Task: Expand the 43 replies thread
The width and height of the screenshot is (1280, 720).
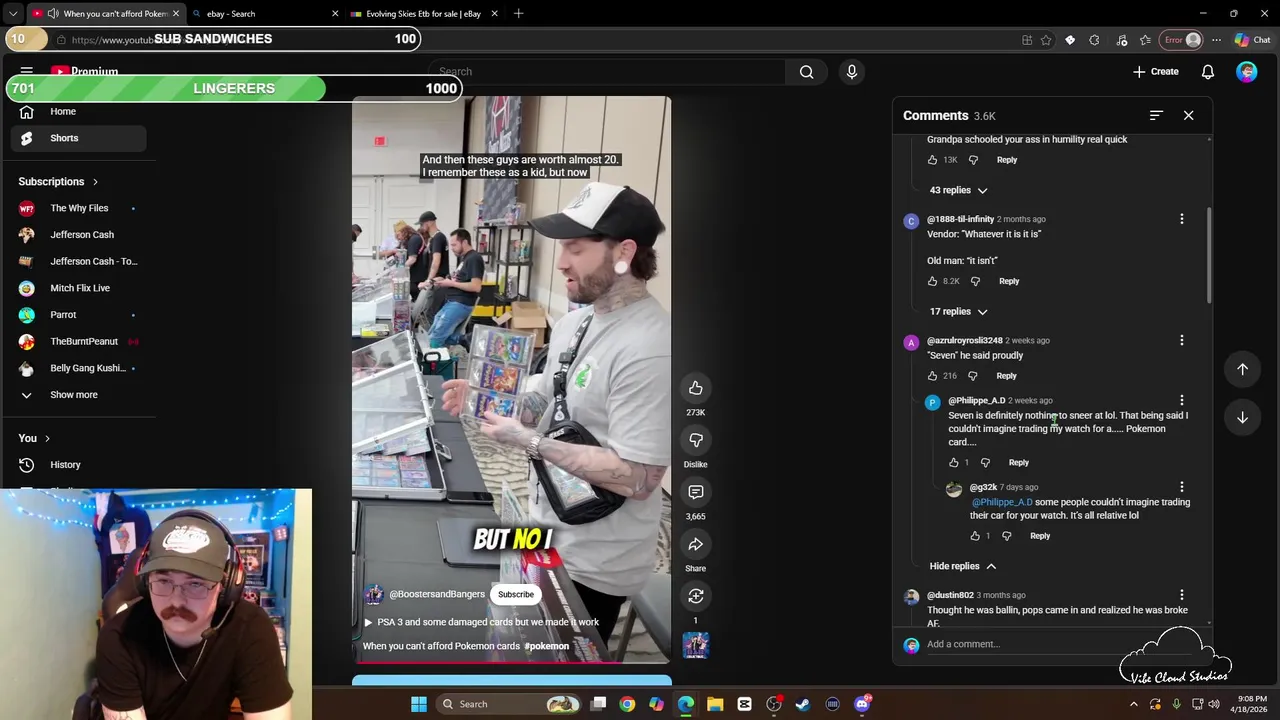Action: [958, 190]
